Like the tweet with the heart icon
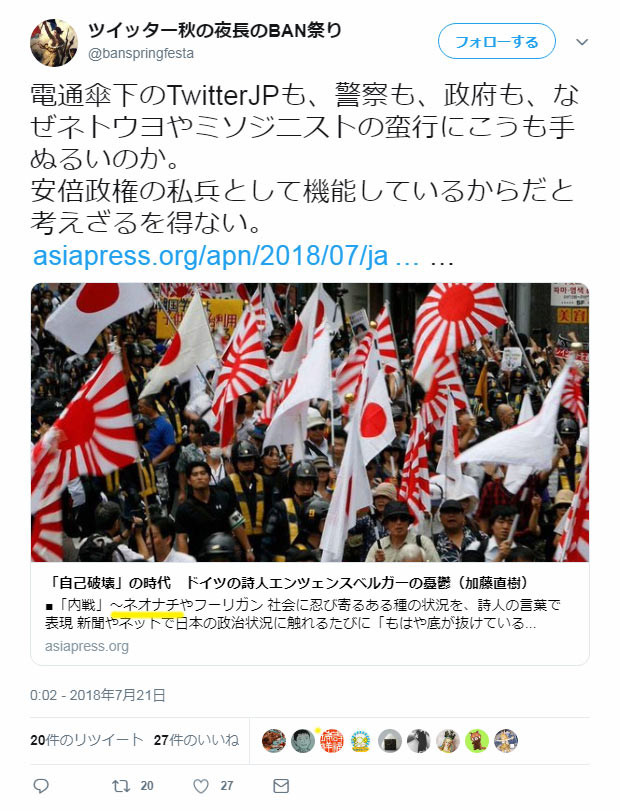This screenshot has width=620, height=811. click(x=201, y=786)
